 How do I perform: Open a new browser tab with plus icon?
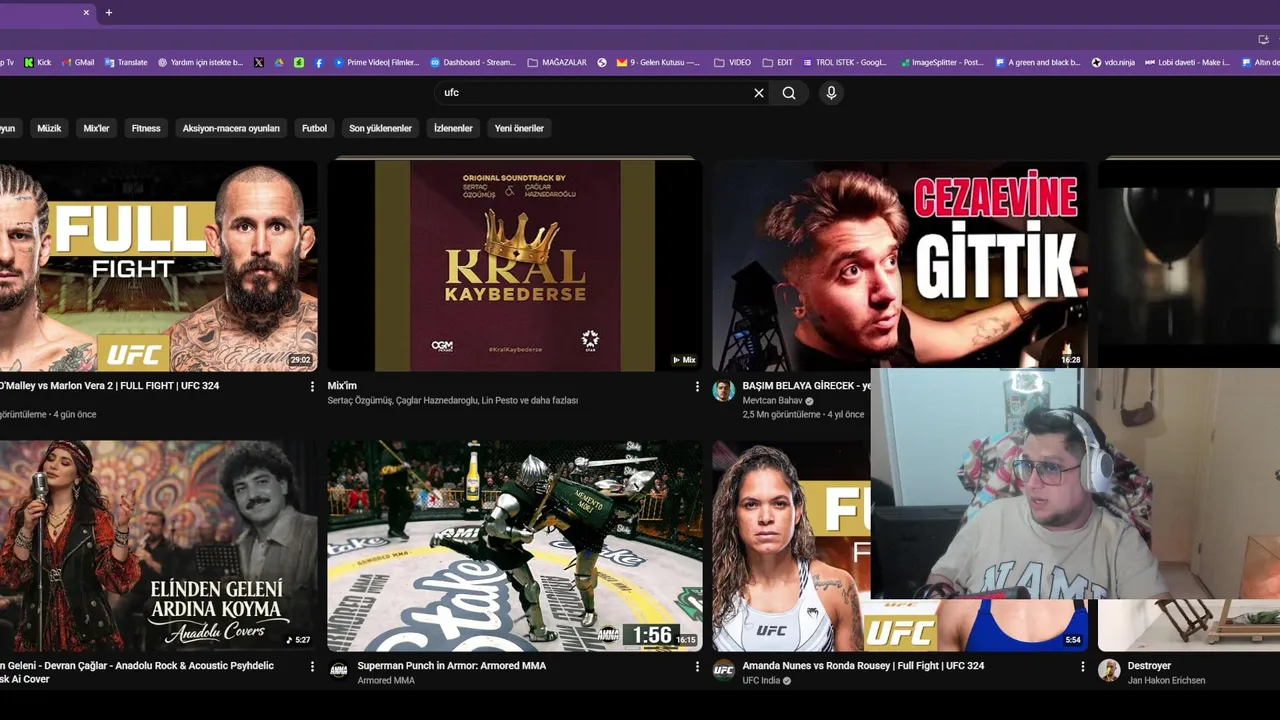click(x=109, y=13)
